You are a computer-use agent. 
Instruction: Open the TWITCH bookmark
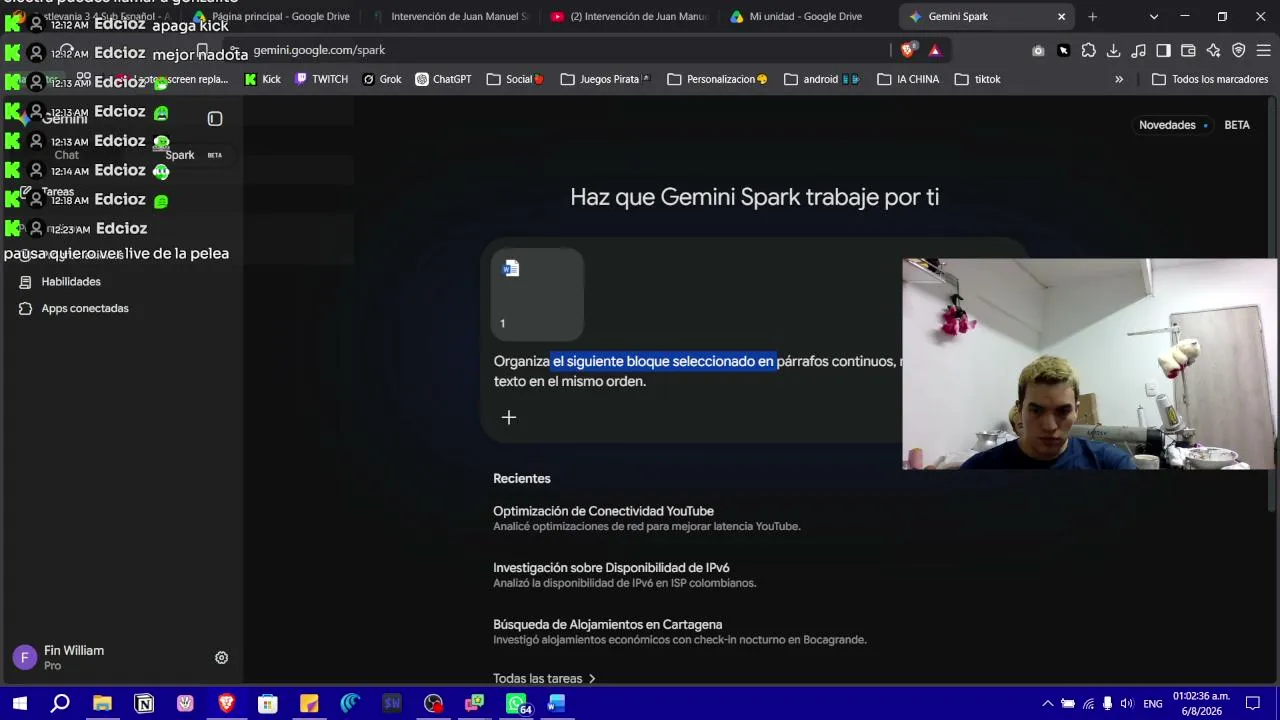tap(321, 79)
